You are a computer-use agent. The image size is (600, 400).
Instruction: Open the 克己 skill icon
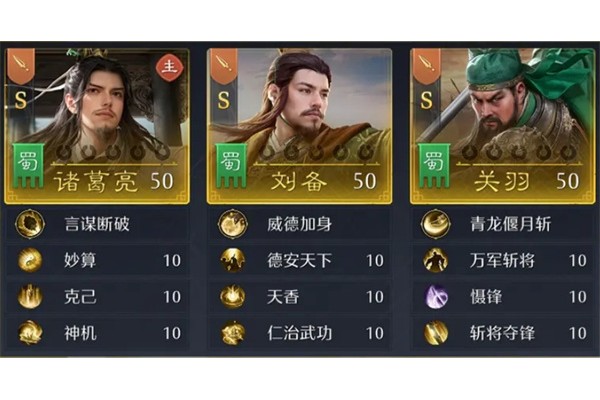[x=30, y=297]
